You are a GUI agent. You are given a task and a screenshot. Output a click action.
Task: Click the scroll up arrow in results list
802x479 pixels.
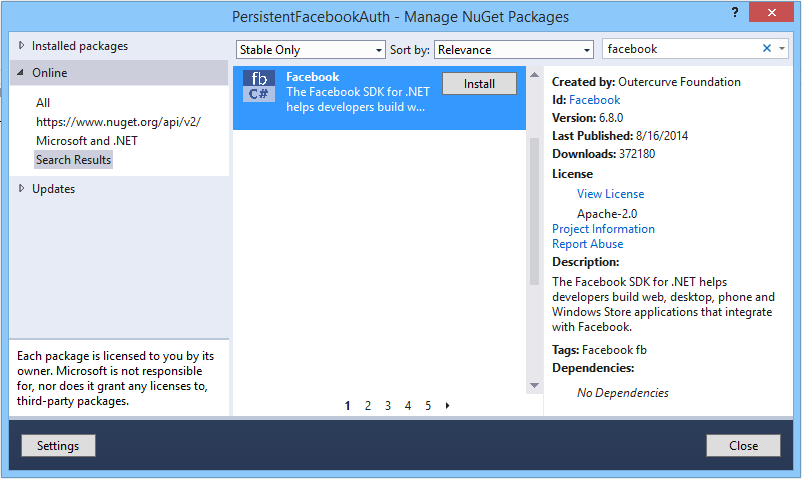point(534,75)
